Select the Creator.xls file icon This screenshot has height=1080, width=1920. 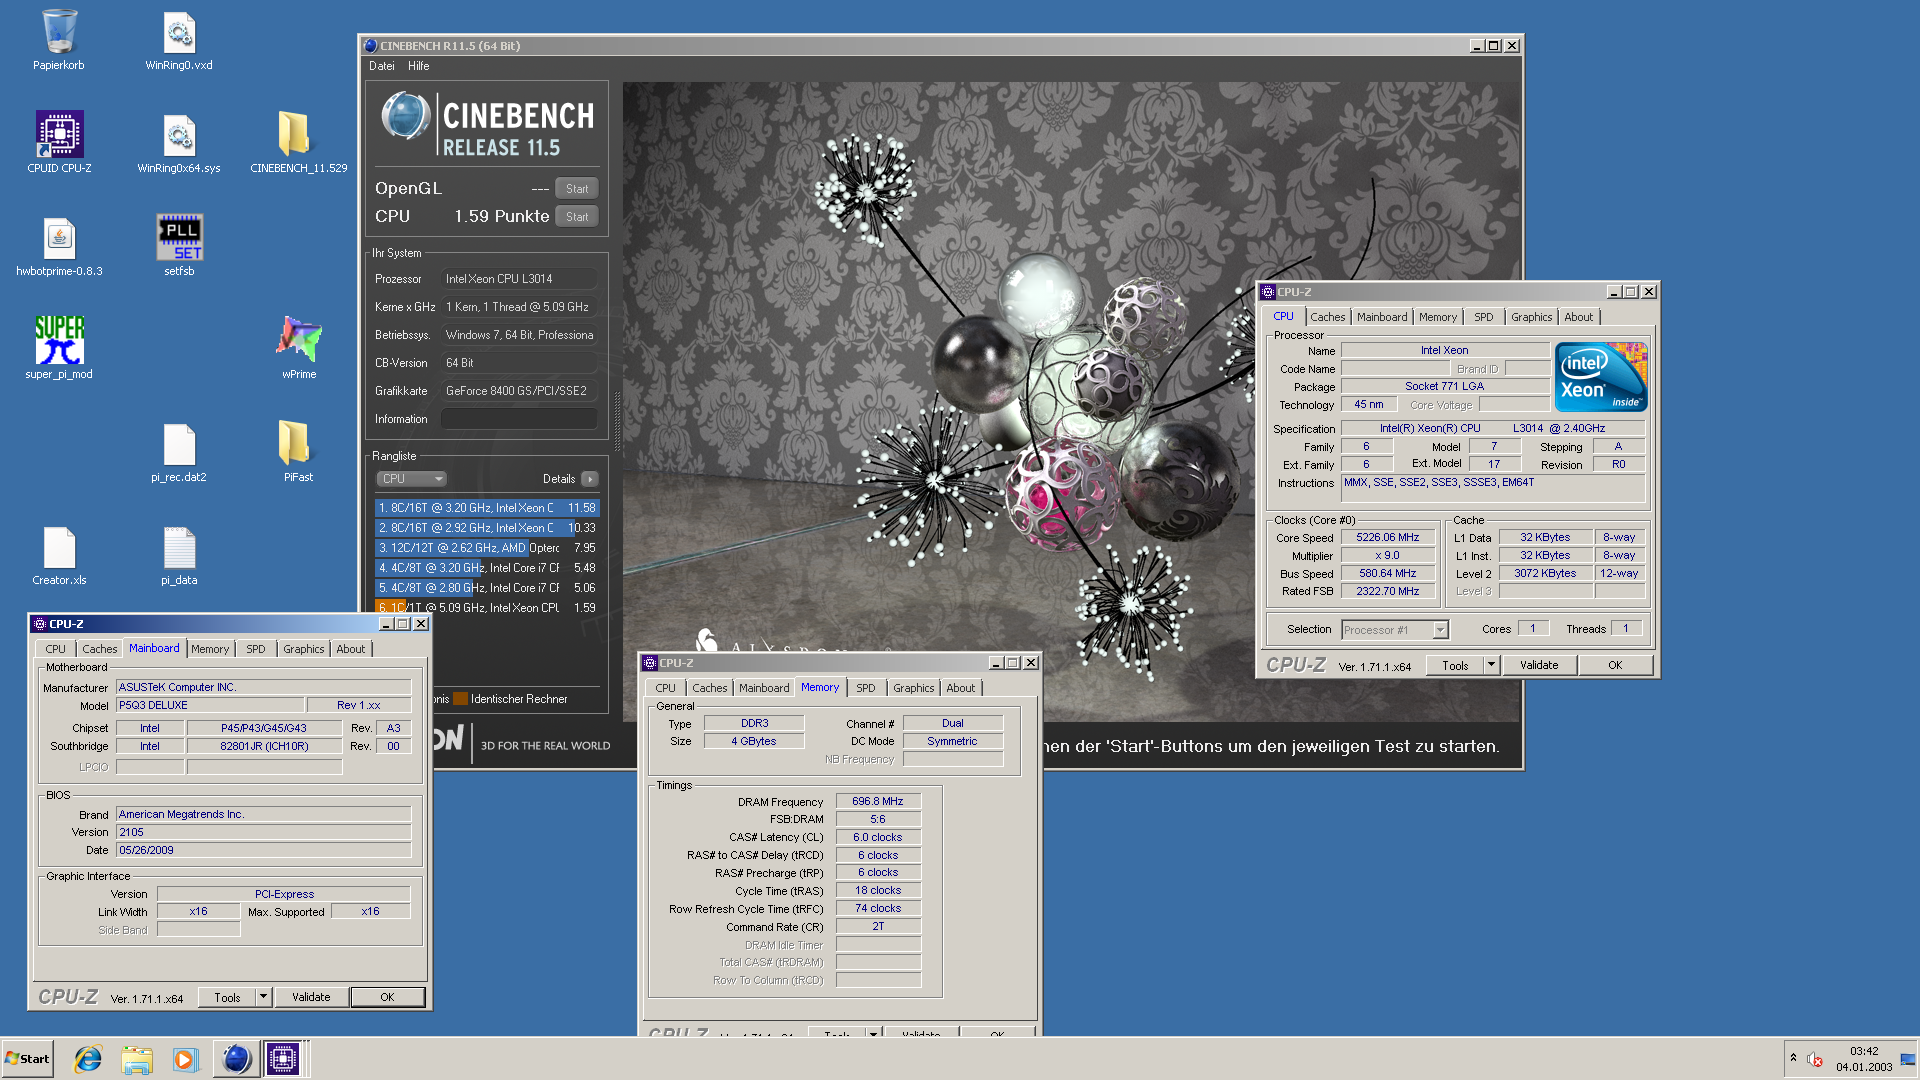click(59, 555)
